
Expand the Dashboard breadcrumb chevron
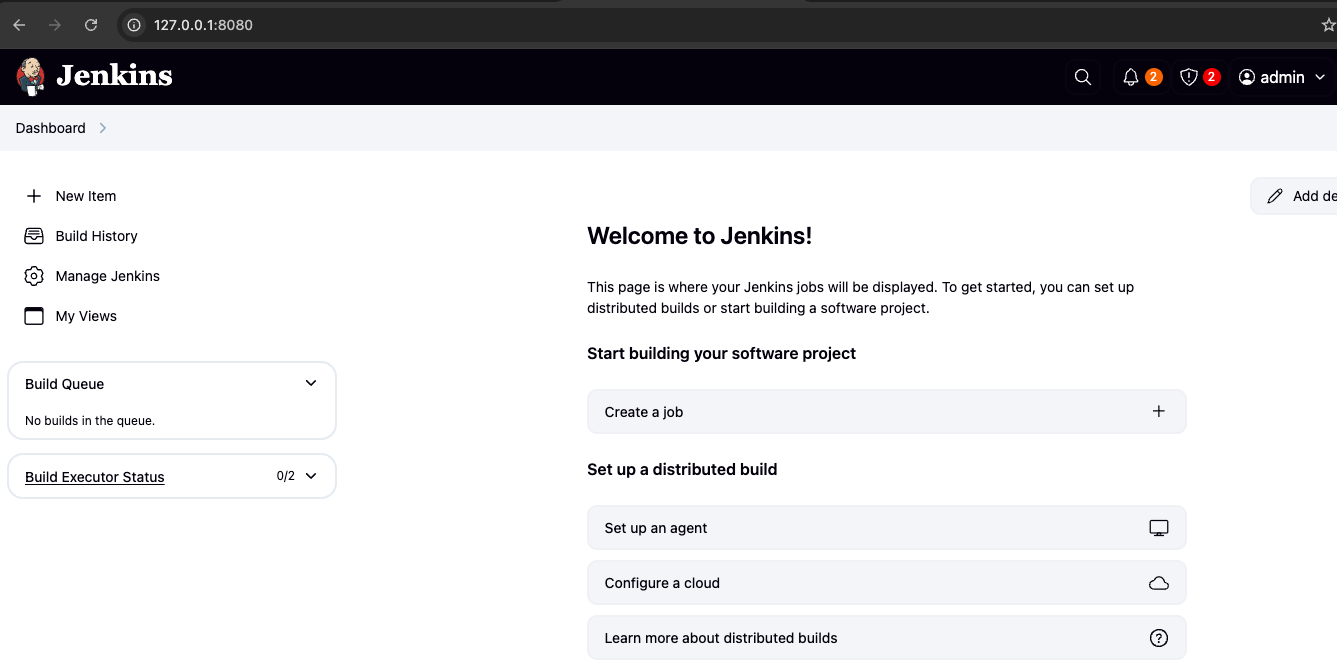(x=103, y=128)
